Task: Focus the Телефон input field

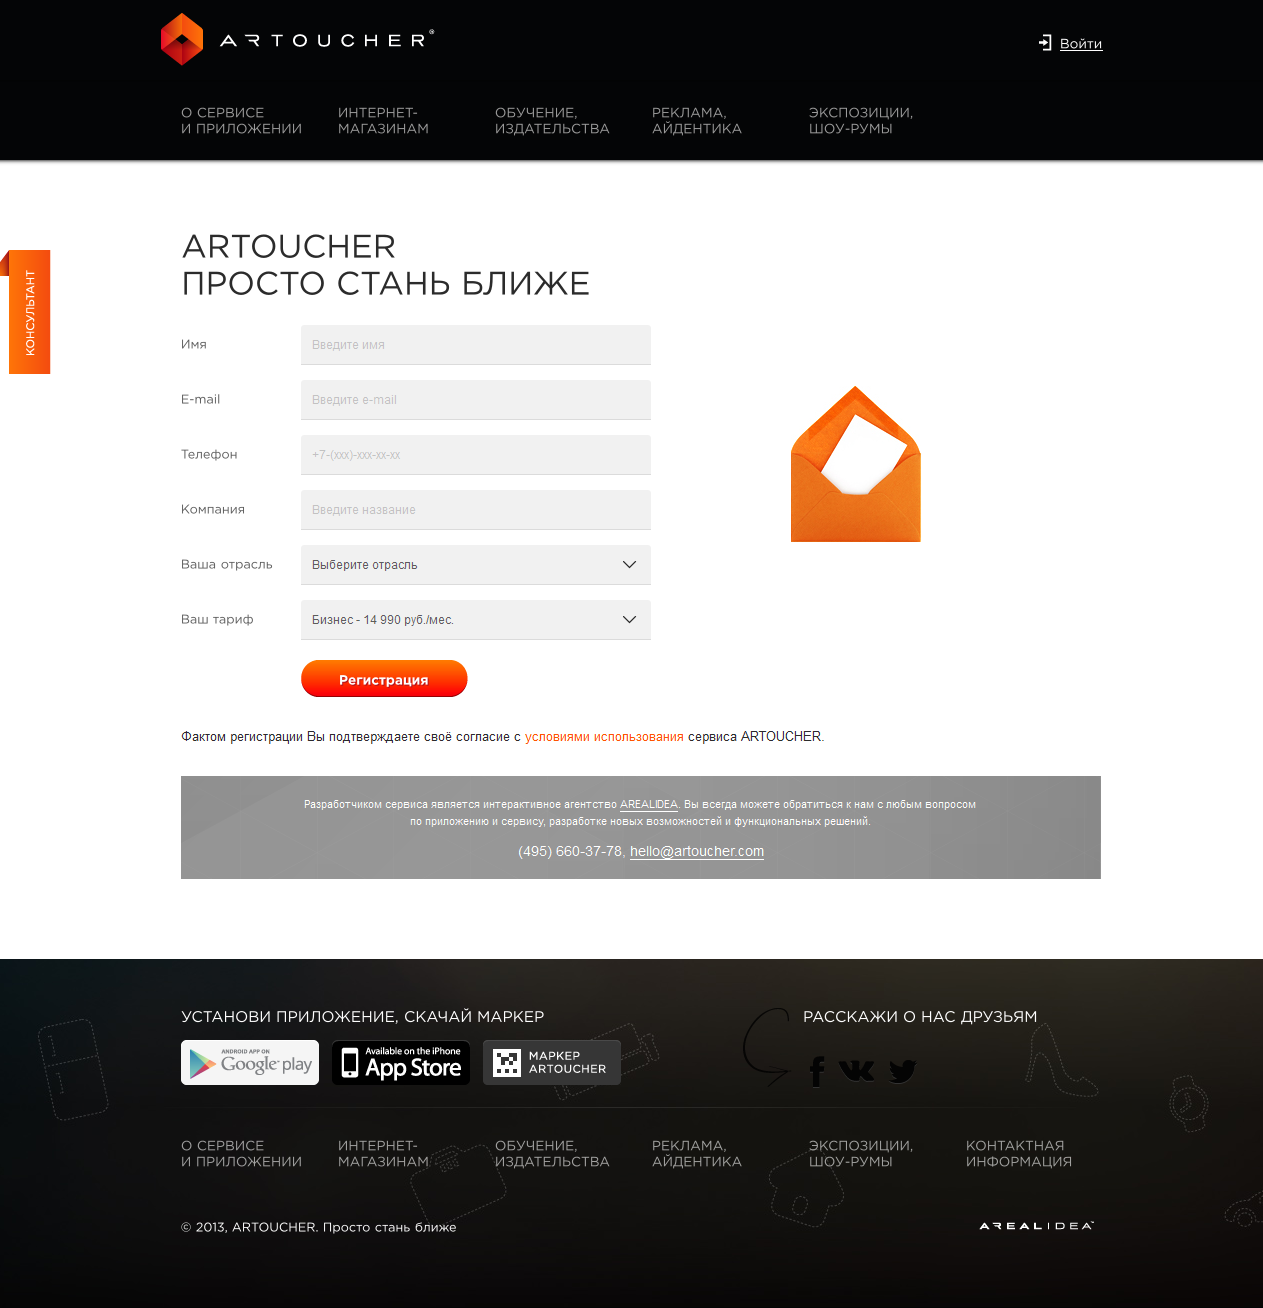Action: (476, 455)
